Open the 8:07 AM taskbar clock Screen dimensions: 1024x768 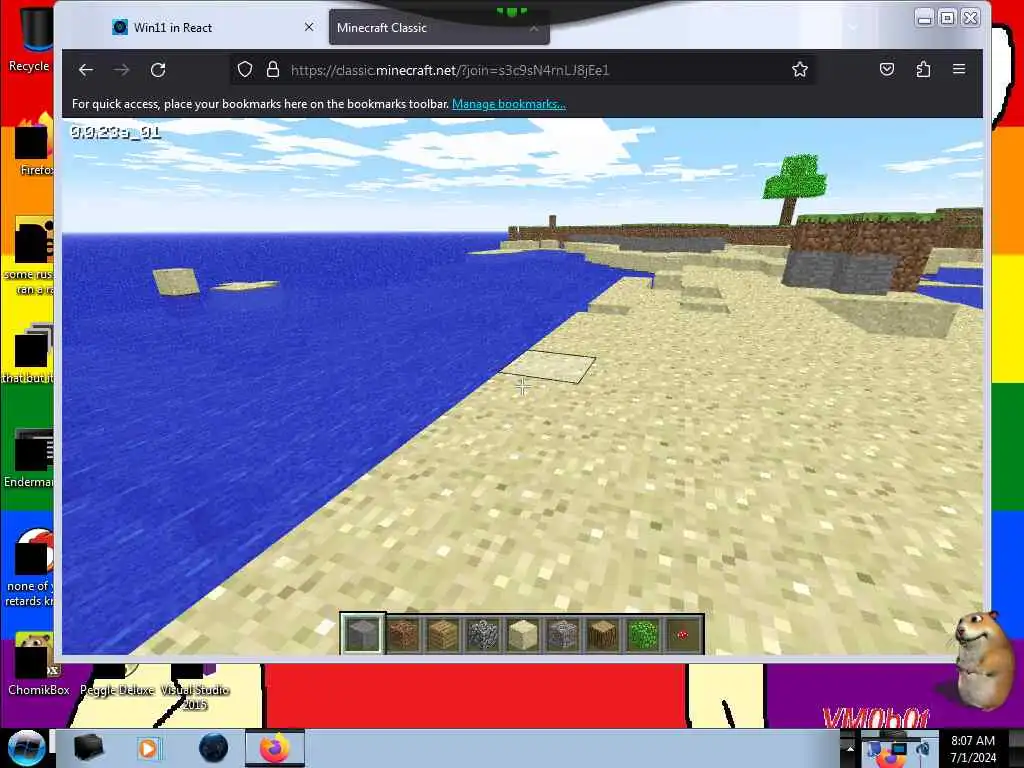point(973,749)
